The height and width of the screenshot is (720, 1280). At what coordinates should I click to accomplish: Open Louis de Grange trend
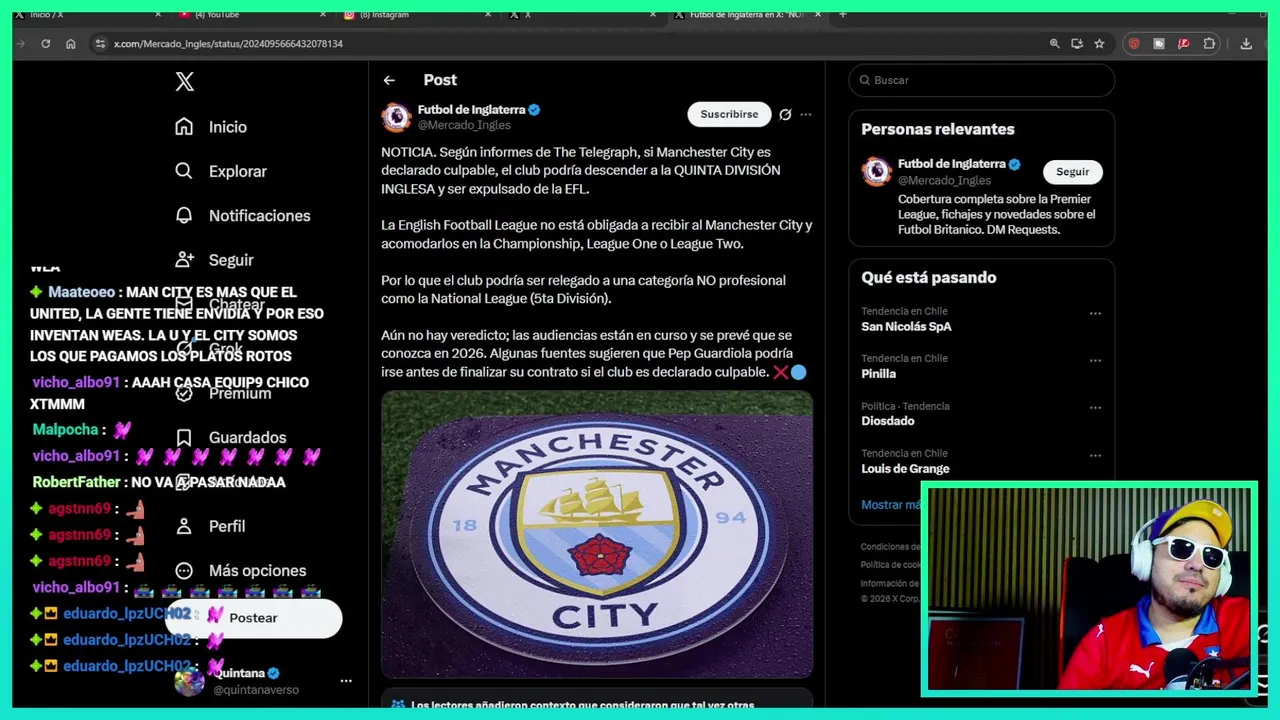point(905,468)
